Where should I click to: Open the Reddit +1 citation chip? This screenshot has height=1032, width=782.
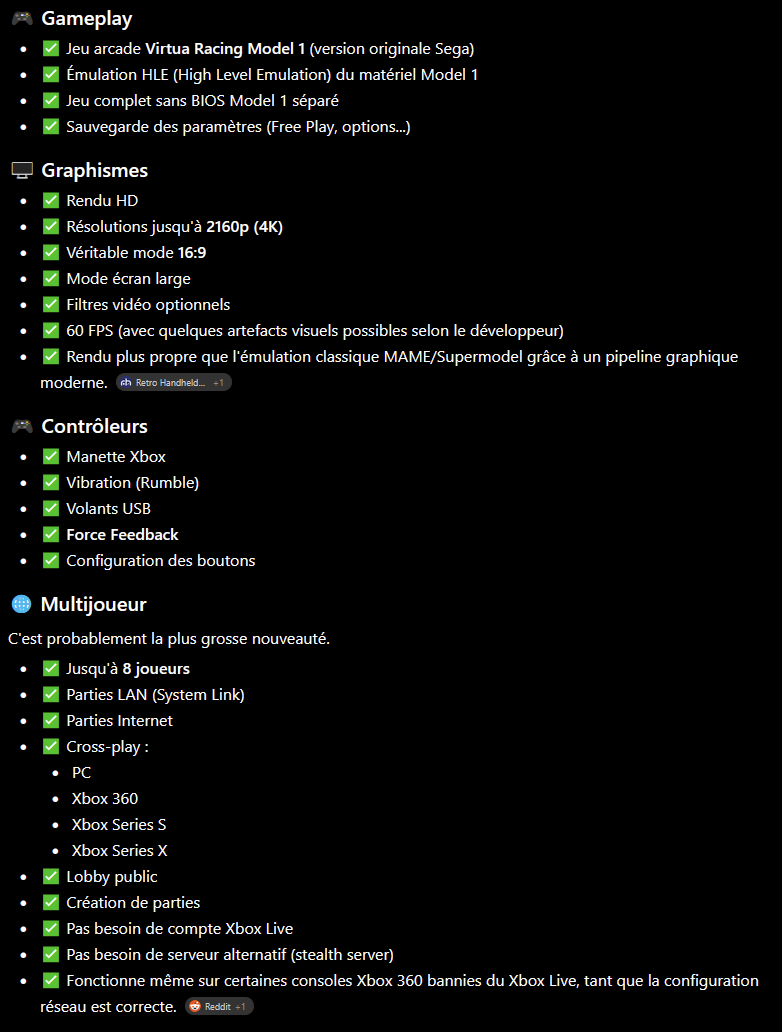(219, 1006)
